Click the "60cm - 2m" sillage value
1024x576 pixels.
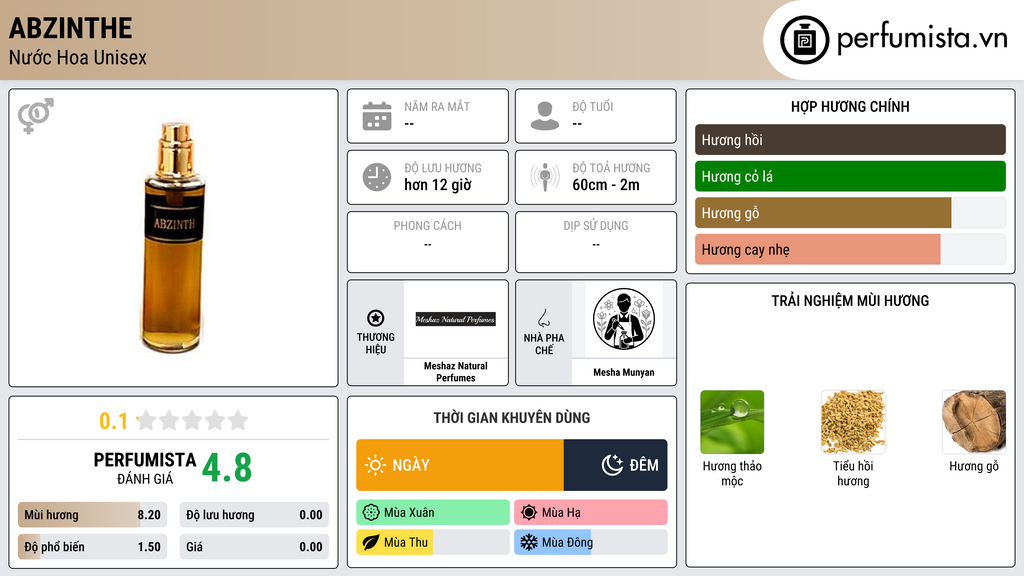pos(606,185)
